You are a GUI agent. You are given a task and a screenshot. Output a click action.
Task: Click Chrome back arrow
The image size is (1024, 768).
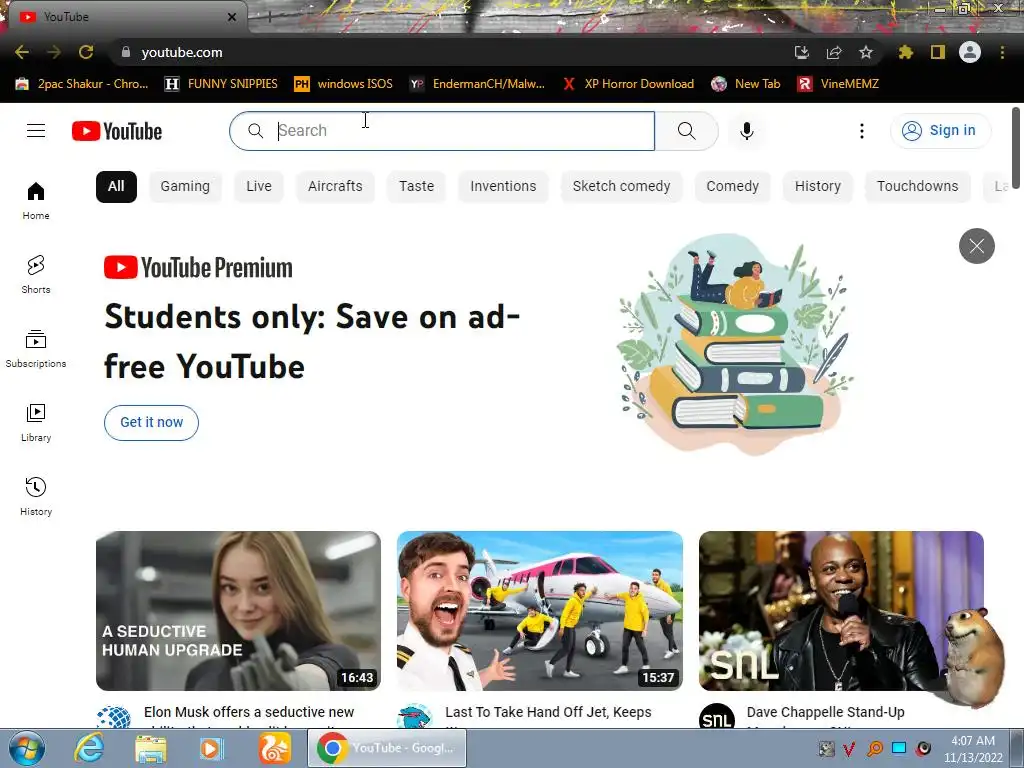coord(22,52)
